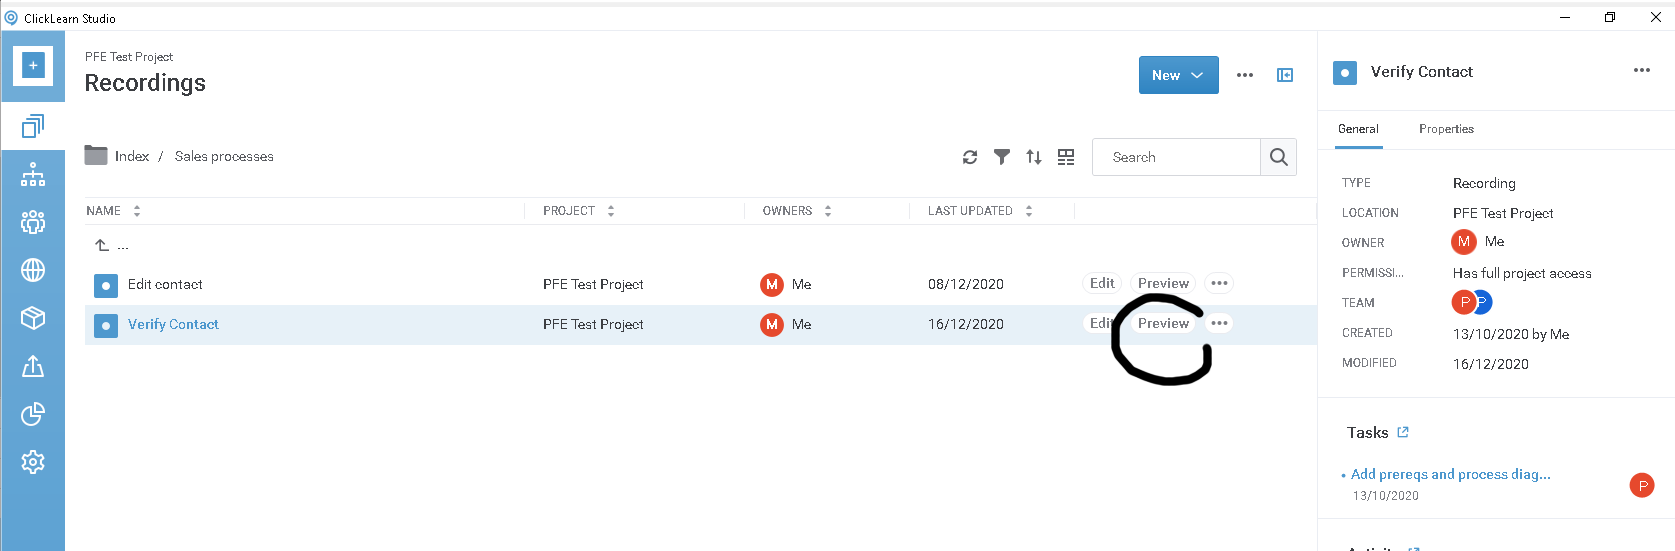The width and height of the screenshot is (1675, 551).
Task: Sort by OWNERS column header
Action: coord(797,211)
